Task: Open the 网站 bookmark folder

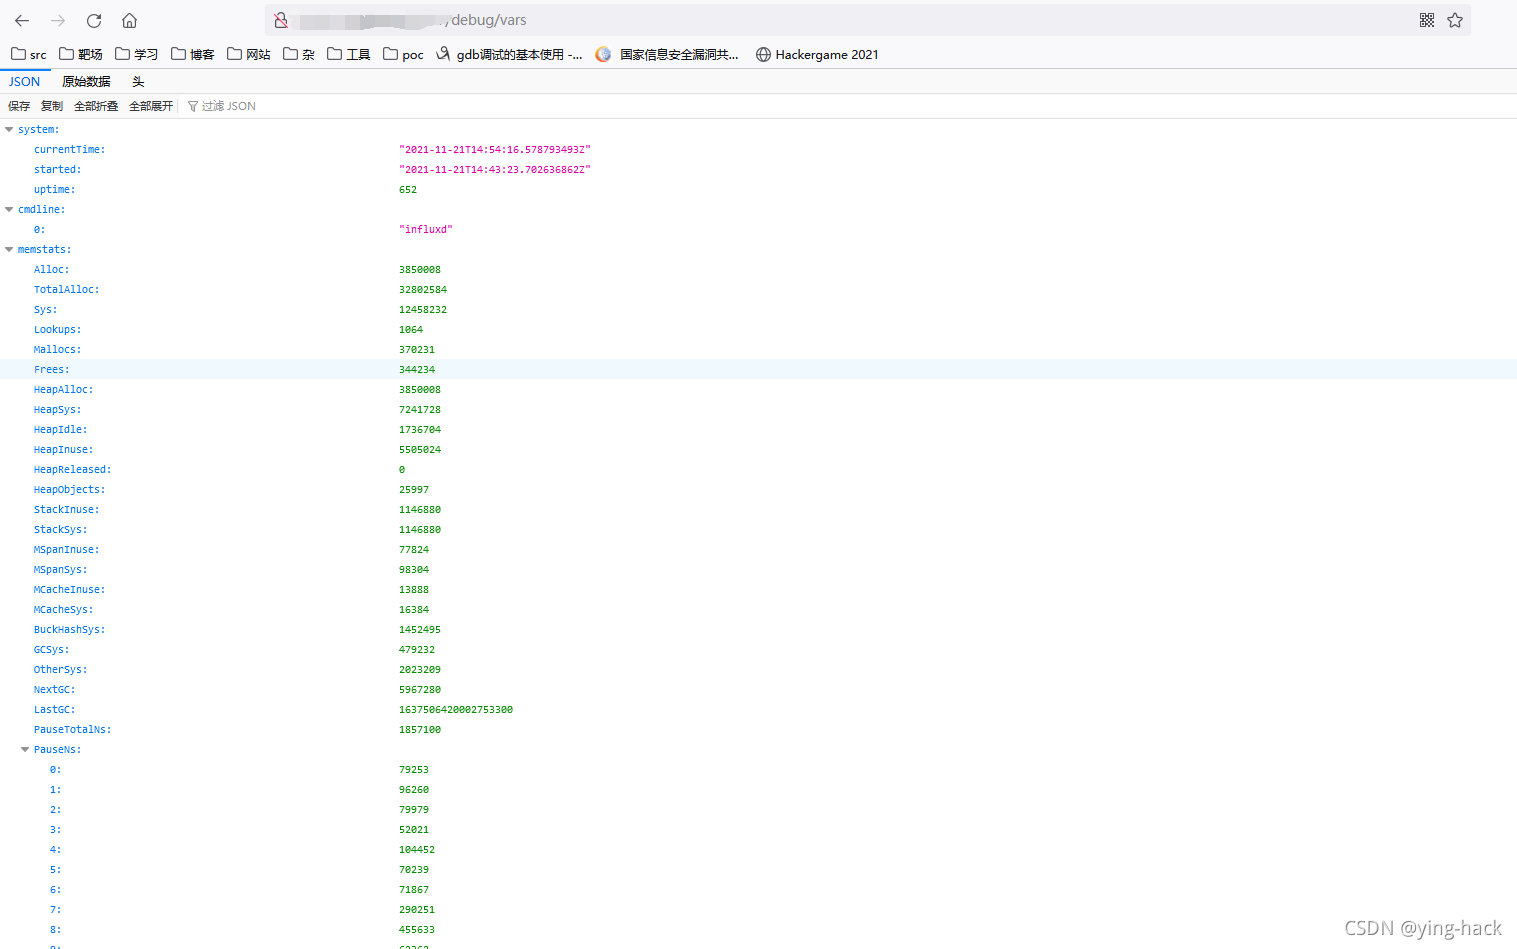Action: coord(249,54)
